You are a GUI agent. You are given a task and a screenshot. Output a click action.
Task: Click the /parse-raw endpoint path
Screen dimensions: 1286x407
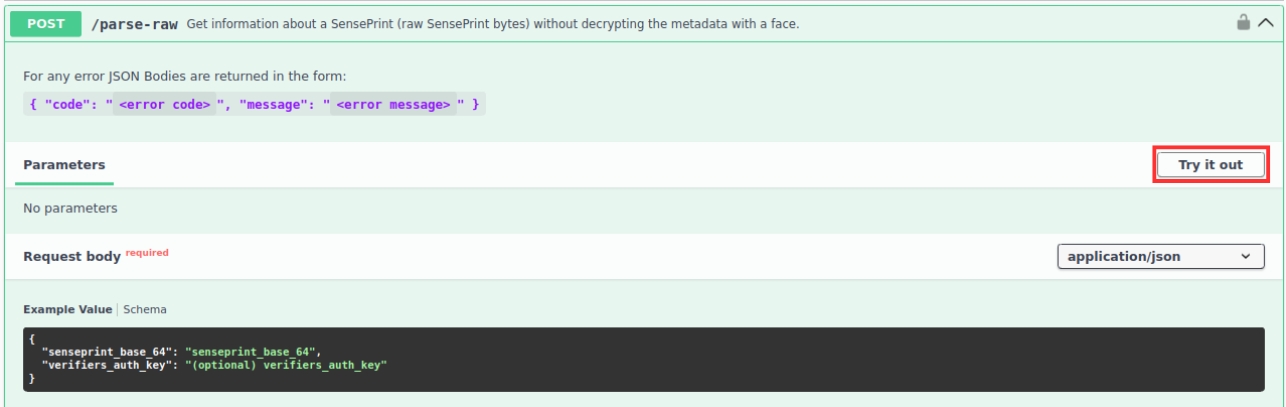pos(135,23)
